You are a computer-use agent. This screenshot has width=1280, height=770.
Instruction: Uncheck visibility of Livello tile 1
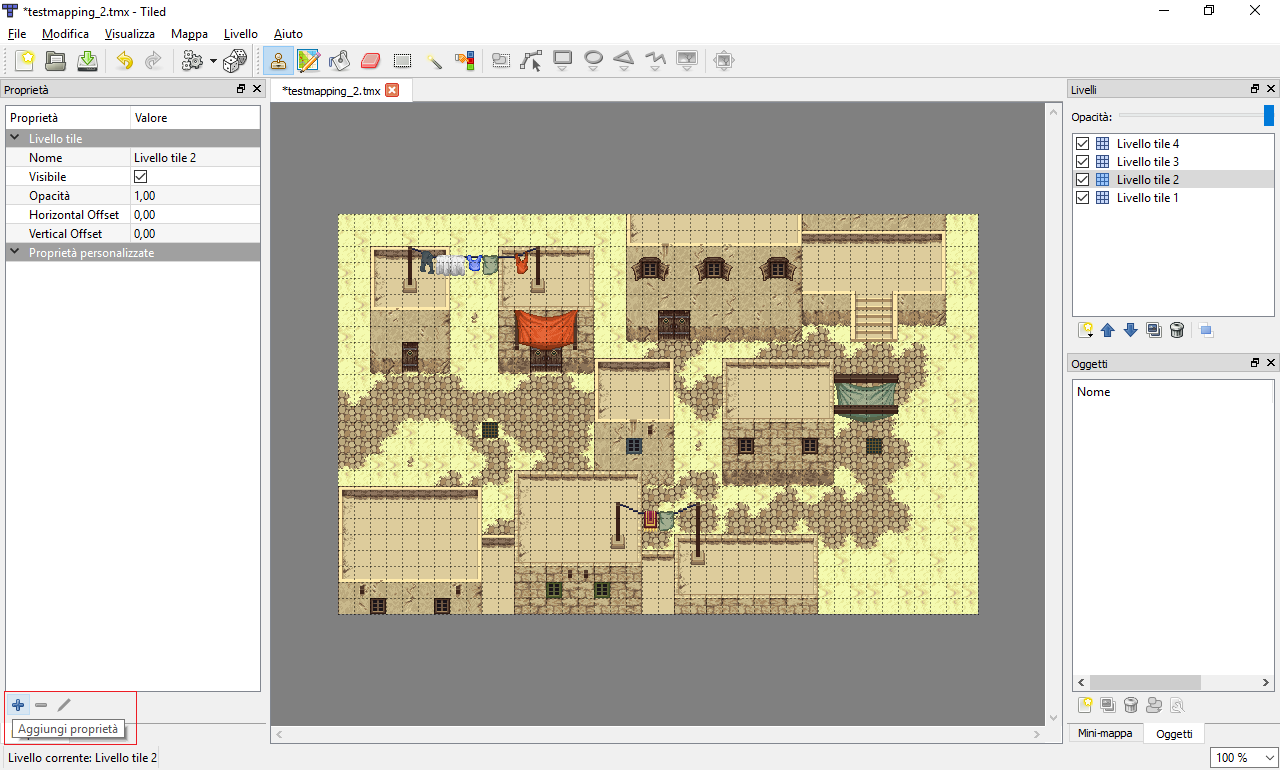pos(1082,198)
